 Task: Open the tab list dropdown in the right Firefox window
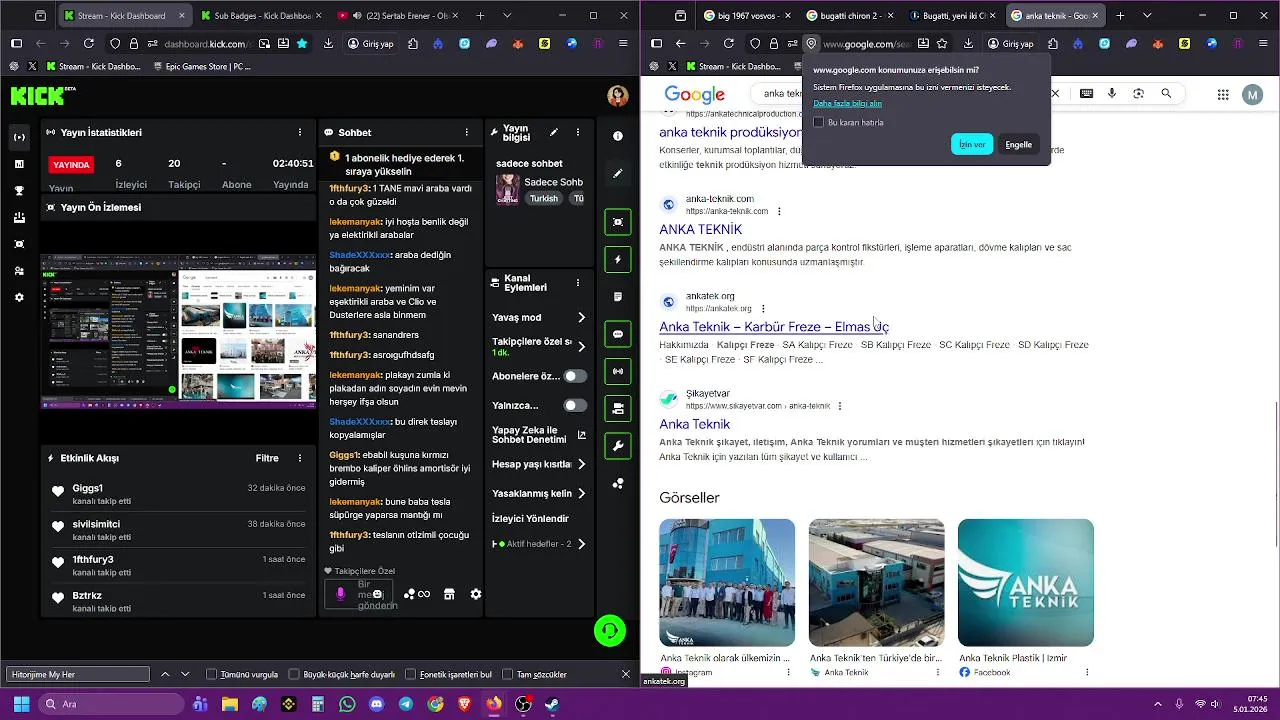click(1147, 16)
